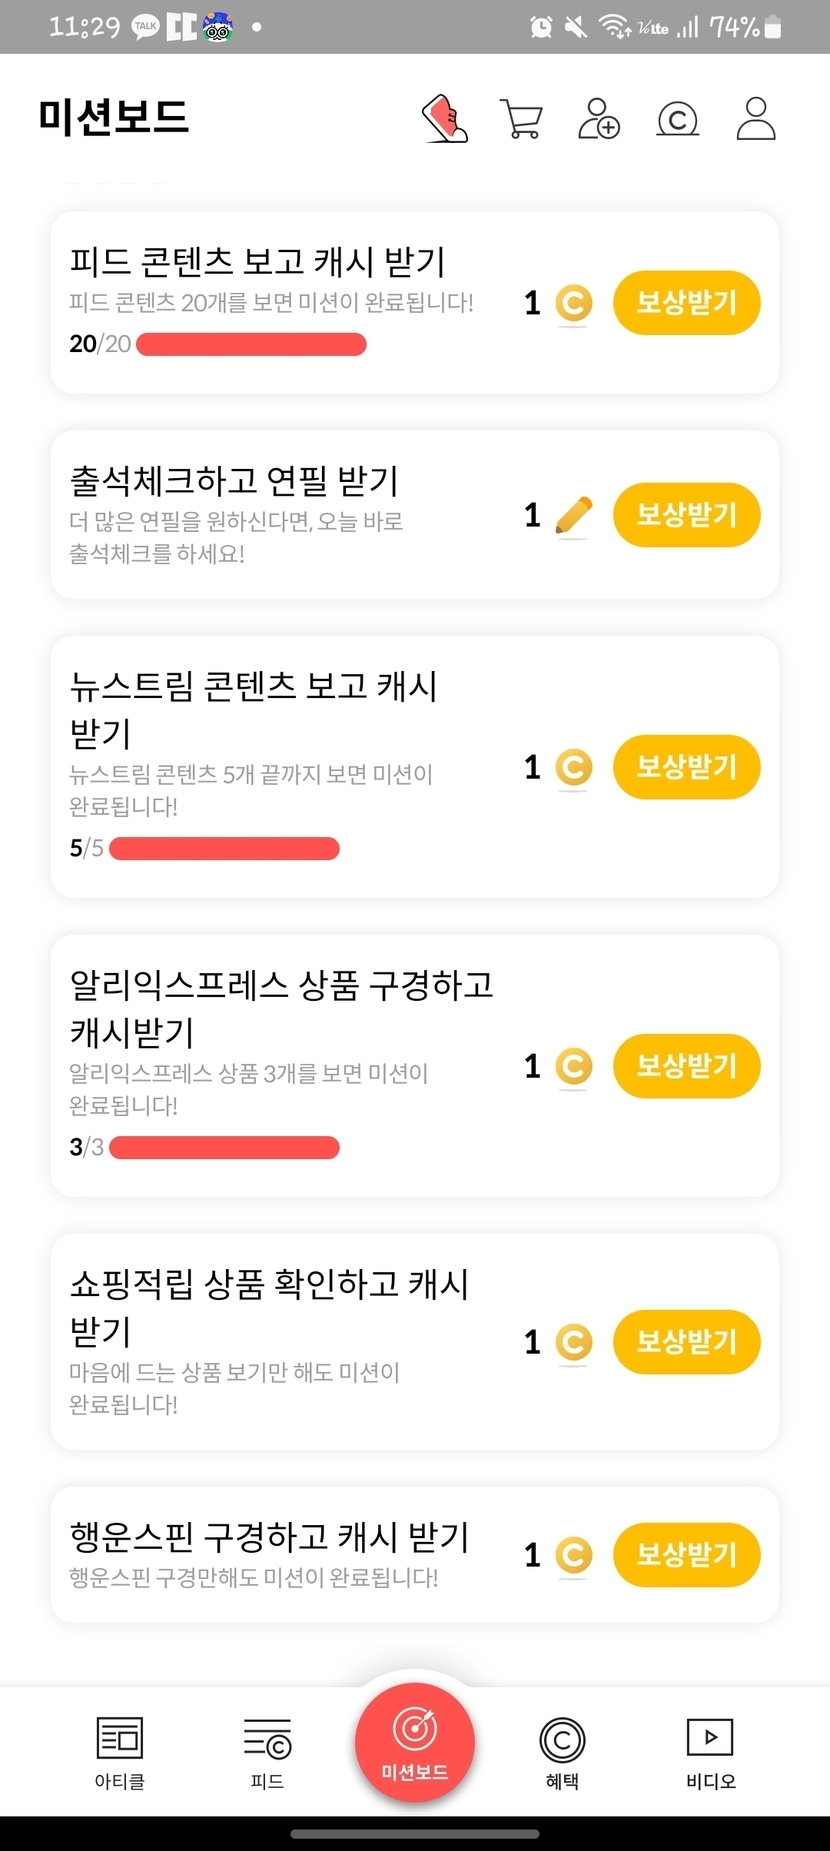Screen dimensions: 830x1851
Task: Open the cash balance icon in header
Action: (x=677, y=119)
